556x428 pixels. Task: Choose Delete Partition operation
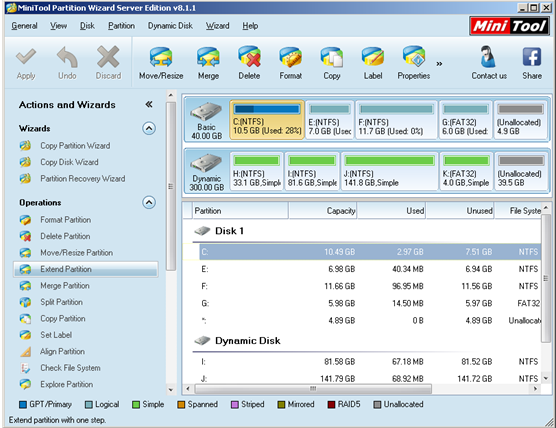point(65,236)
